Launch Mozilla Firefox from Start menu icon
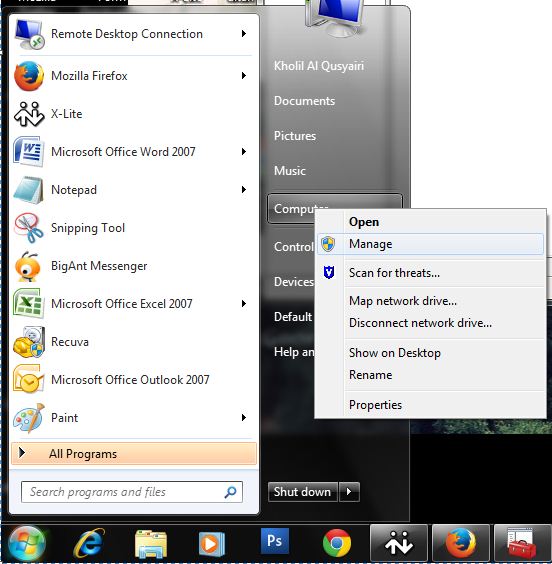Image resolution: width=552 pixels, height=564 pixels. [x=29, y=76]
